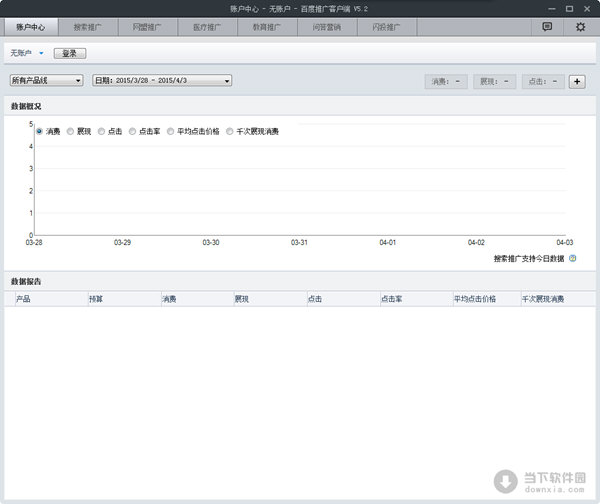Image resolution: width=600 pixels, height=504 pixels.
Task: Click the 点击率 column header
Action: point(416,299)
